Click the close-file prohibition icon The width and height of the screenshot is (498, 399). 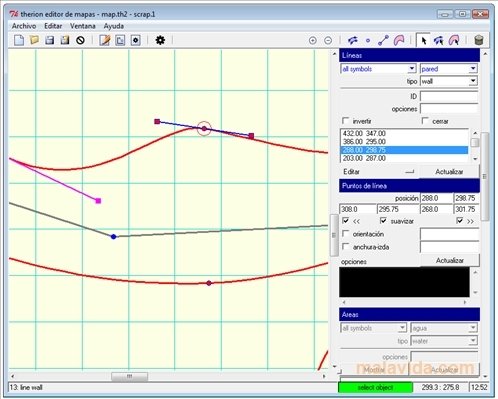tap(80, 40)
